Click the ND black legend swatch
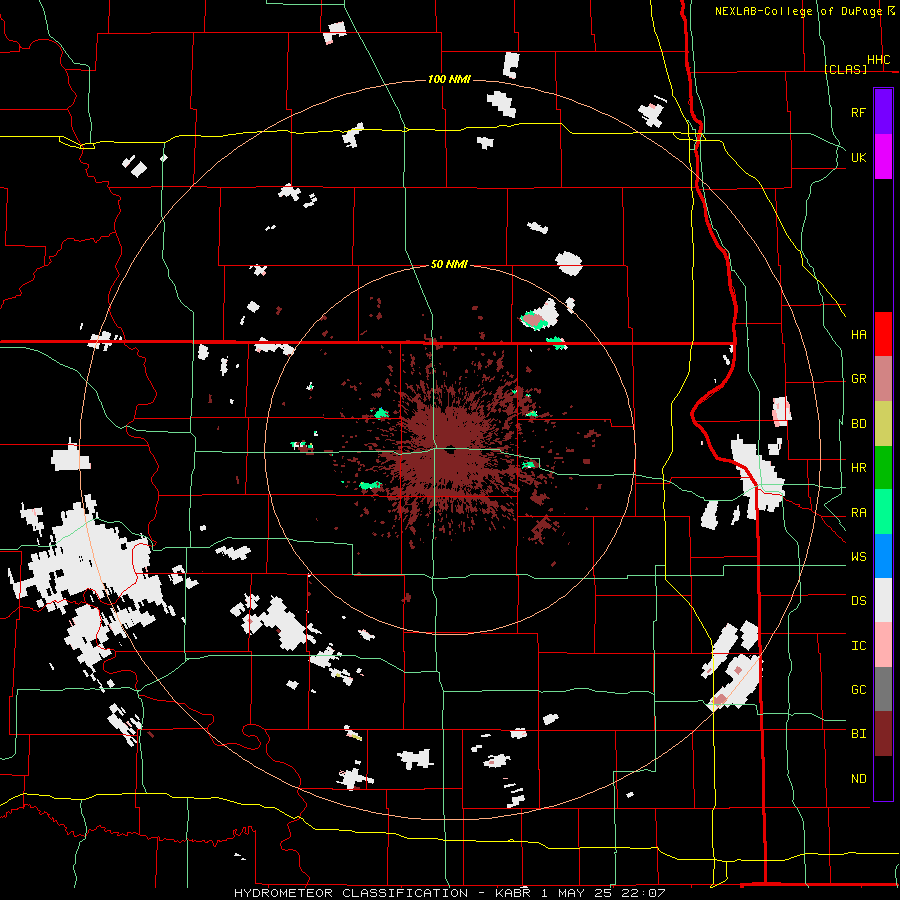900x900 pixels. (883, 778)
